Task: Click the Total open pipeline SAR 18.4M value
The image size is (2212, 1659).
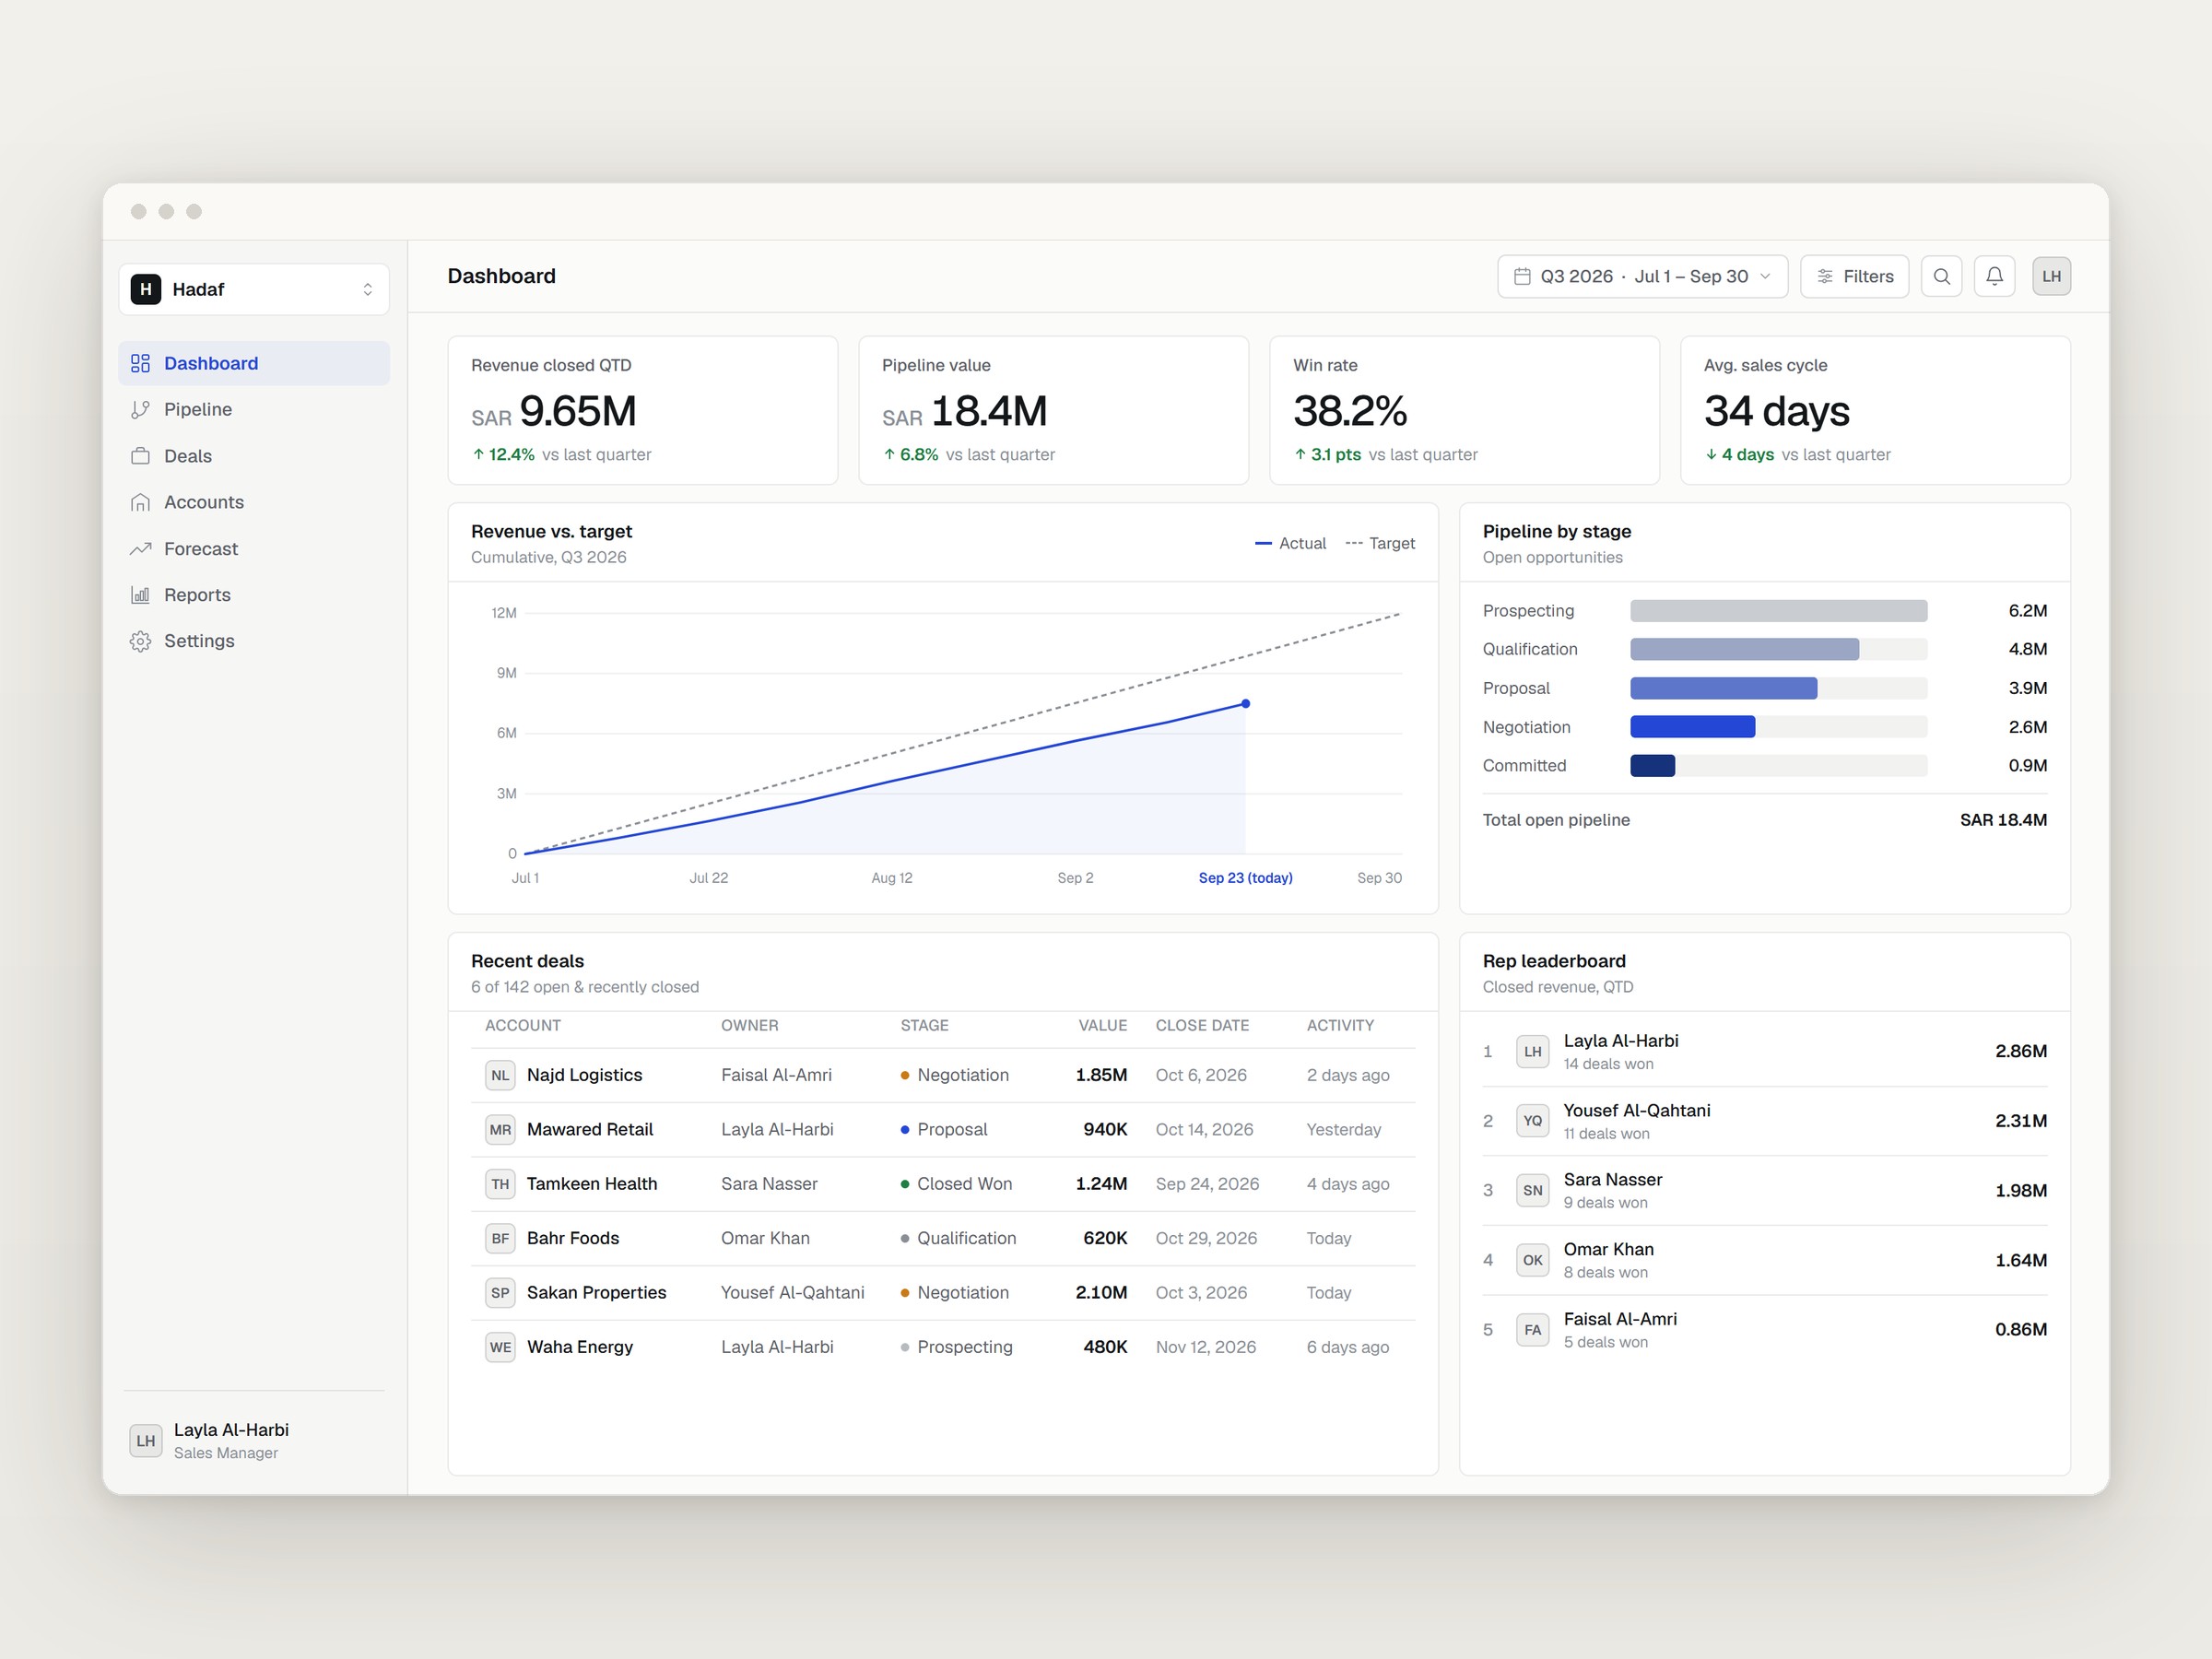Action: [x=2003, y=820]
